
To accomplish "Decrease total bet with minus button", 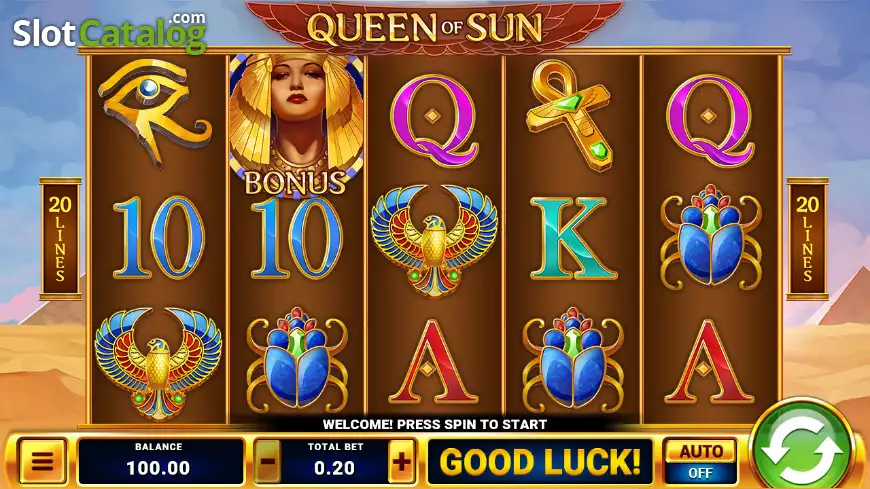I will coord(268,462).
